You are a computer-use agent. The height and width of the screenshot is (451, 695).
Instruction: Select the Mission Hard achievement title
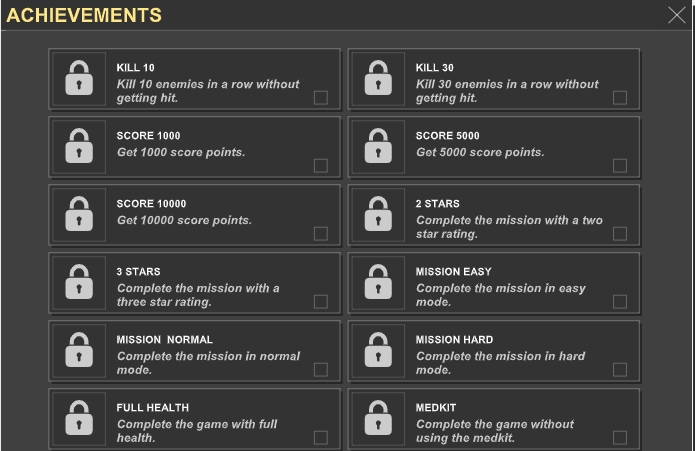(x=454, y=340)
